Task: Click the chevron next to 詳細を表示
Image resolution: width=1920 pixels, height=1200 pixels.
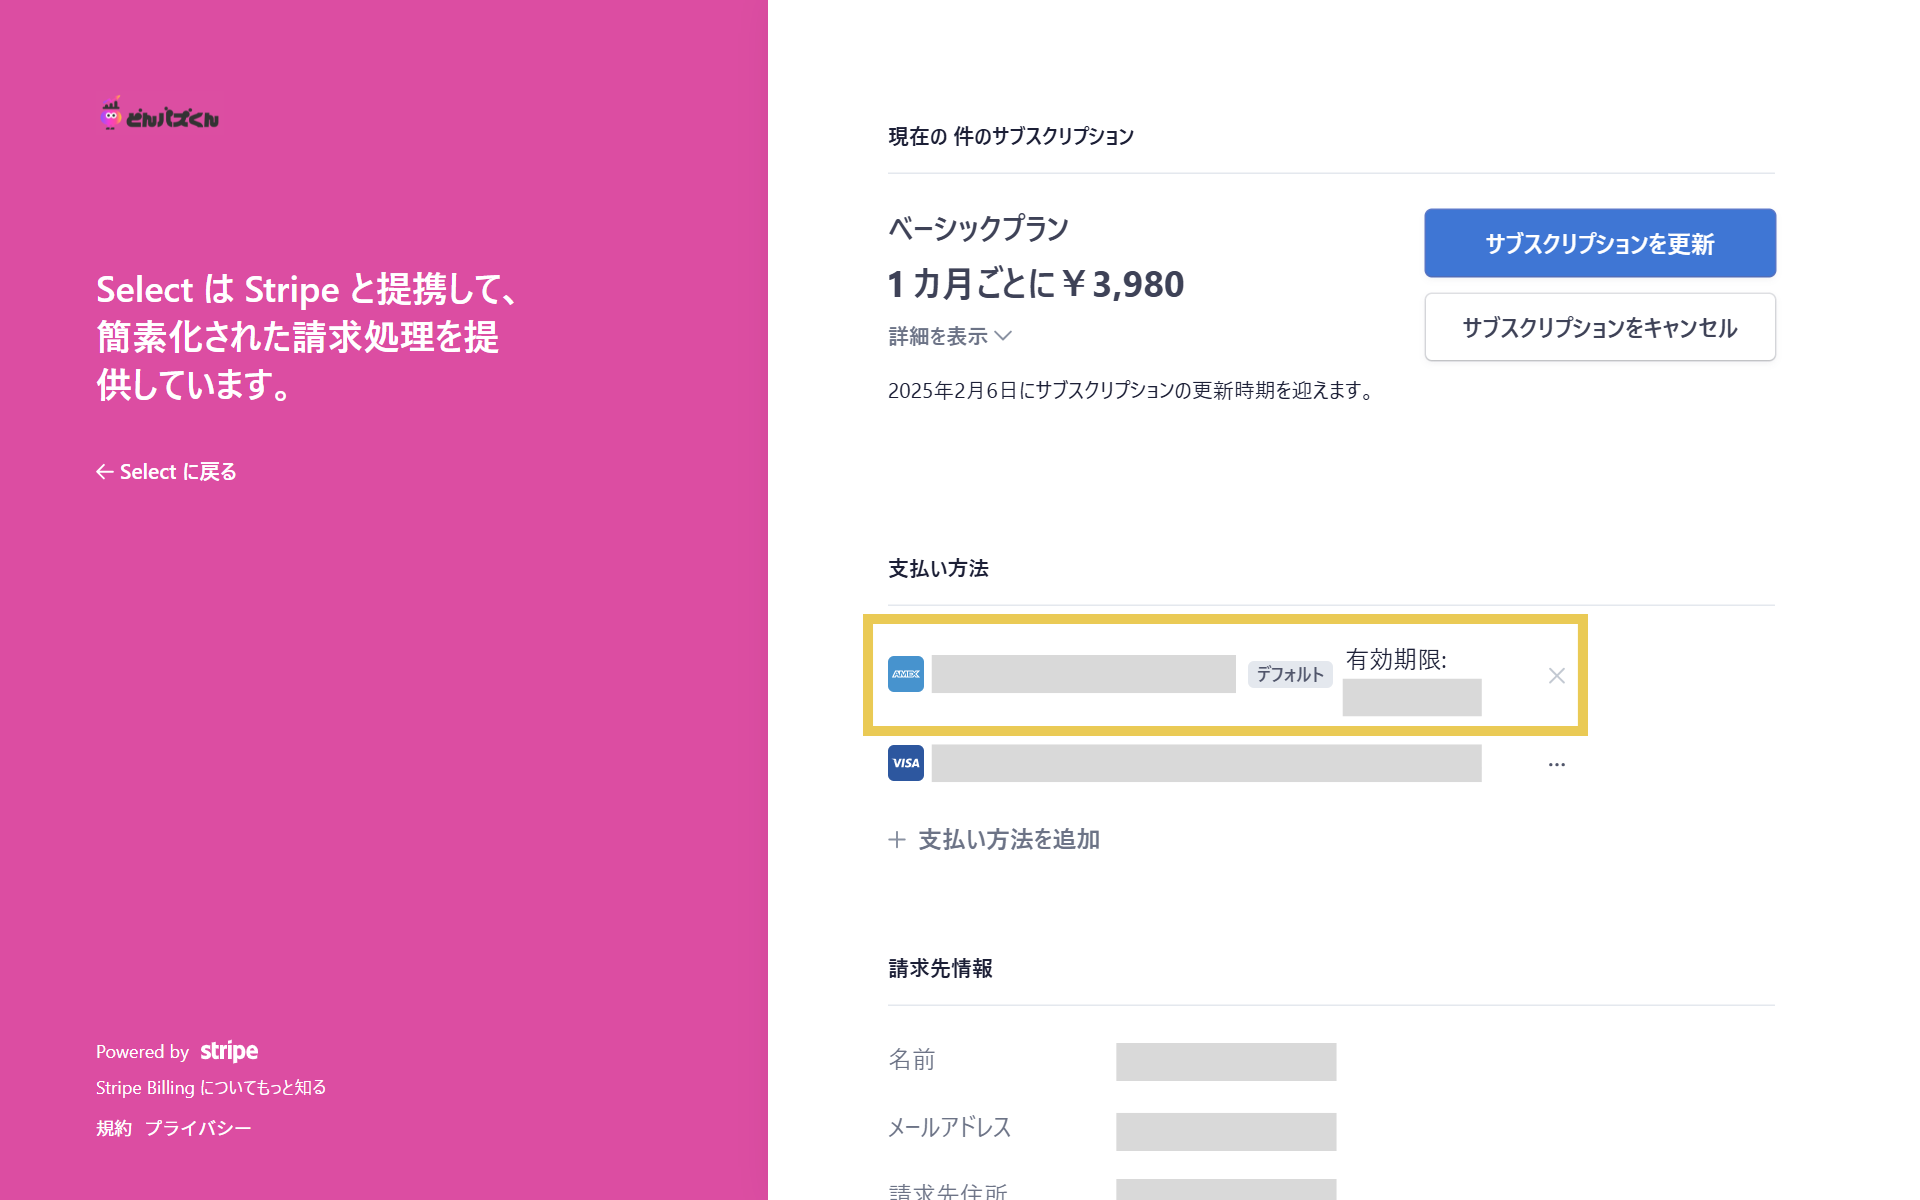Action: pos(1004,336)
